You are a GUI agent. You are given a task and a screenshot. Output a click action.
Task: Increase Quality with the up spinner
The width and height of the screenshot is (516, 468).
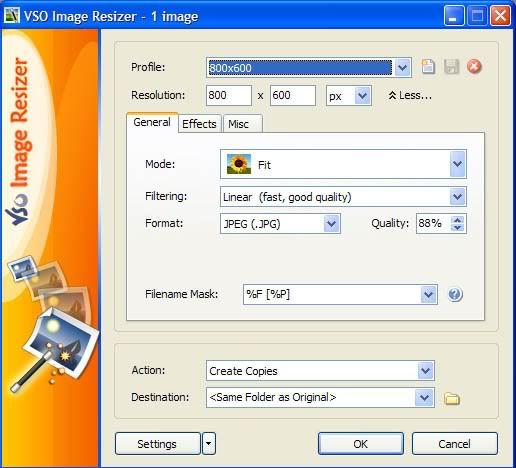pos(458,220)
